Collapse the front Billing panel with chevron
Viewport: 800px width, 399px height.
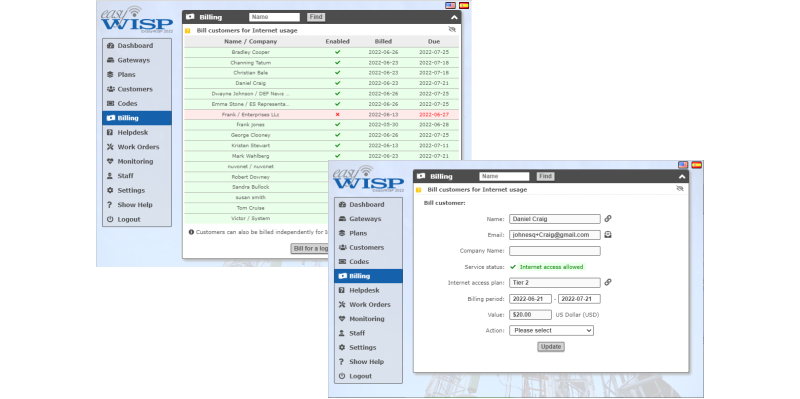click(x=682, y=177)
